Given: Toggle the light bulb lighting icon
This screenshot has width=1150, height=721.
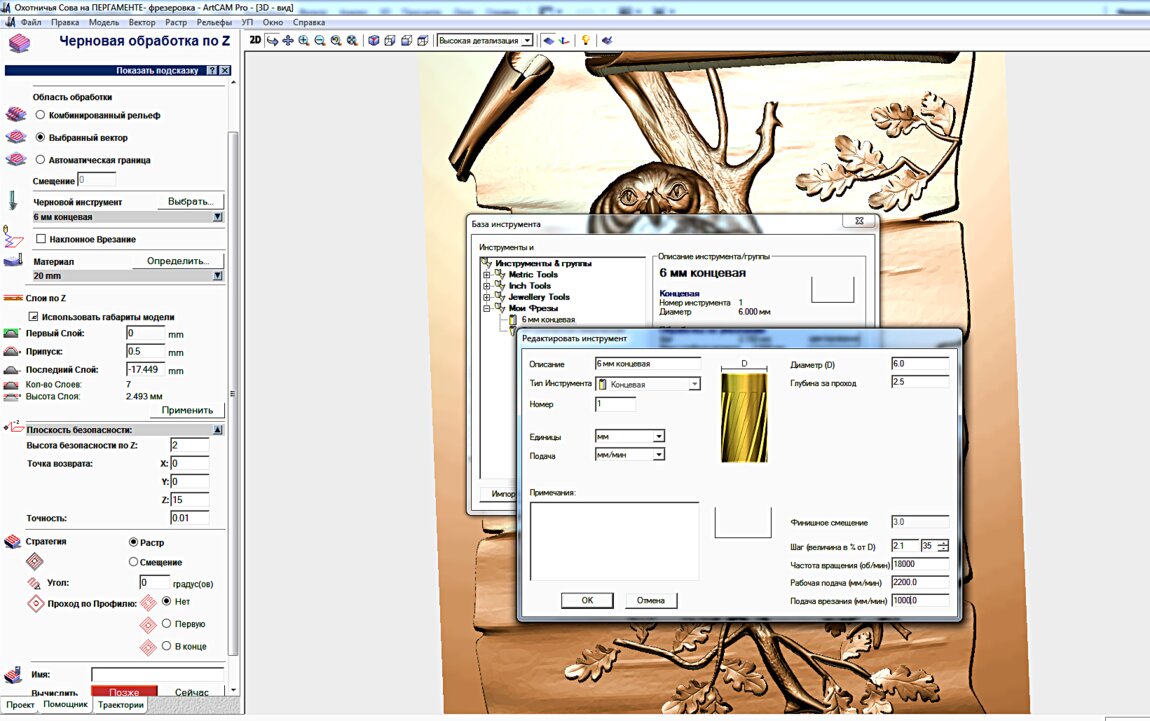Looking at the screenshot, I should click(585, 40).
